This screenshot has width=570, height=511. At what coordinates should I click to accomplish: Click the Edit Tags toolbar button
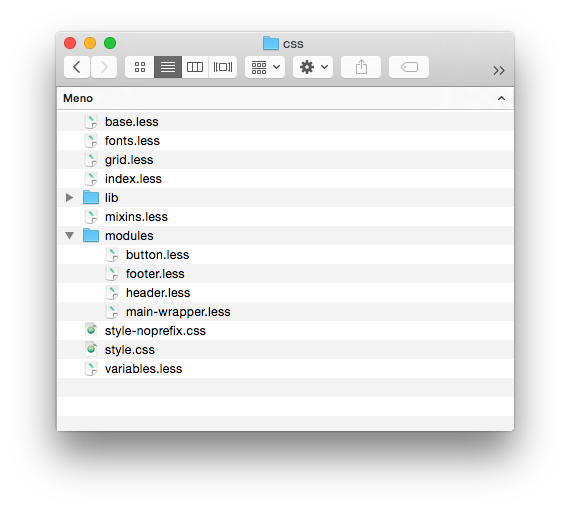pos(409,67)
